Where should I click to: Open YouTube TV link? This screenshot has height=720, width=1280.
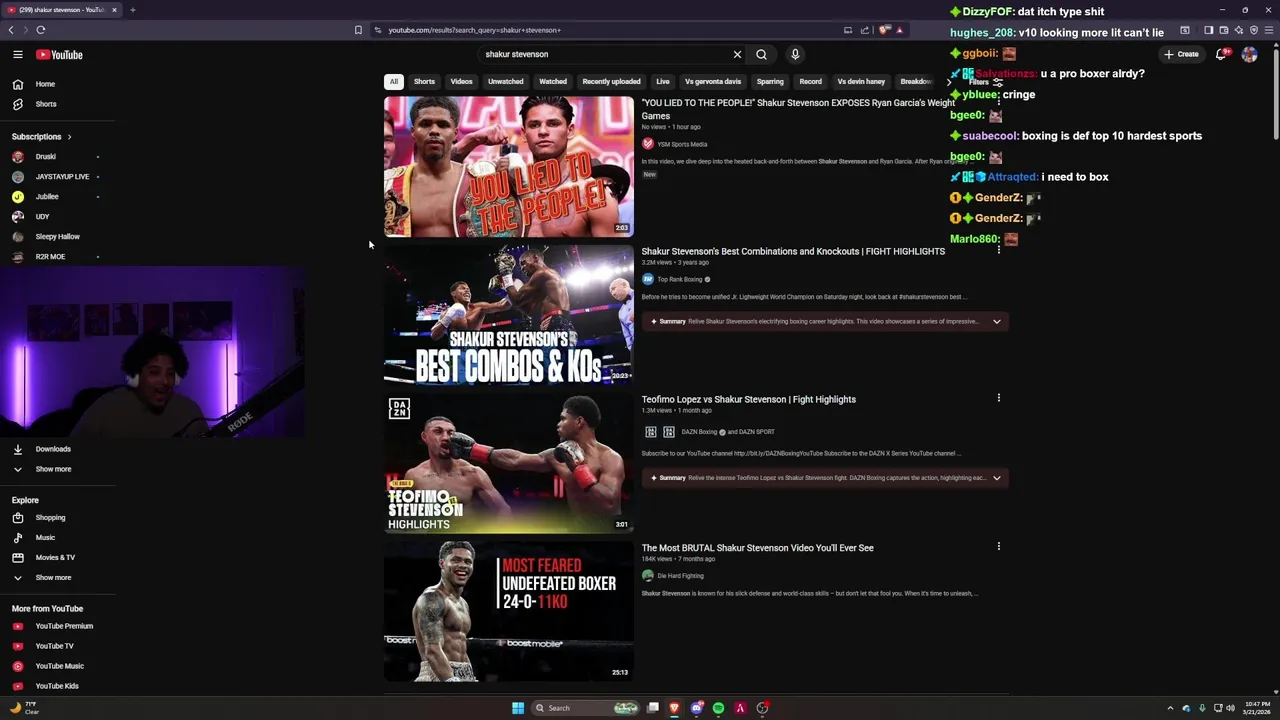(x=44, y=646)
